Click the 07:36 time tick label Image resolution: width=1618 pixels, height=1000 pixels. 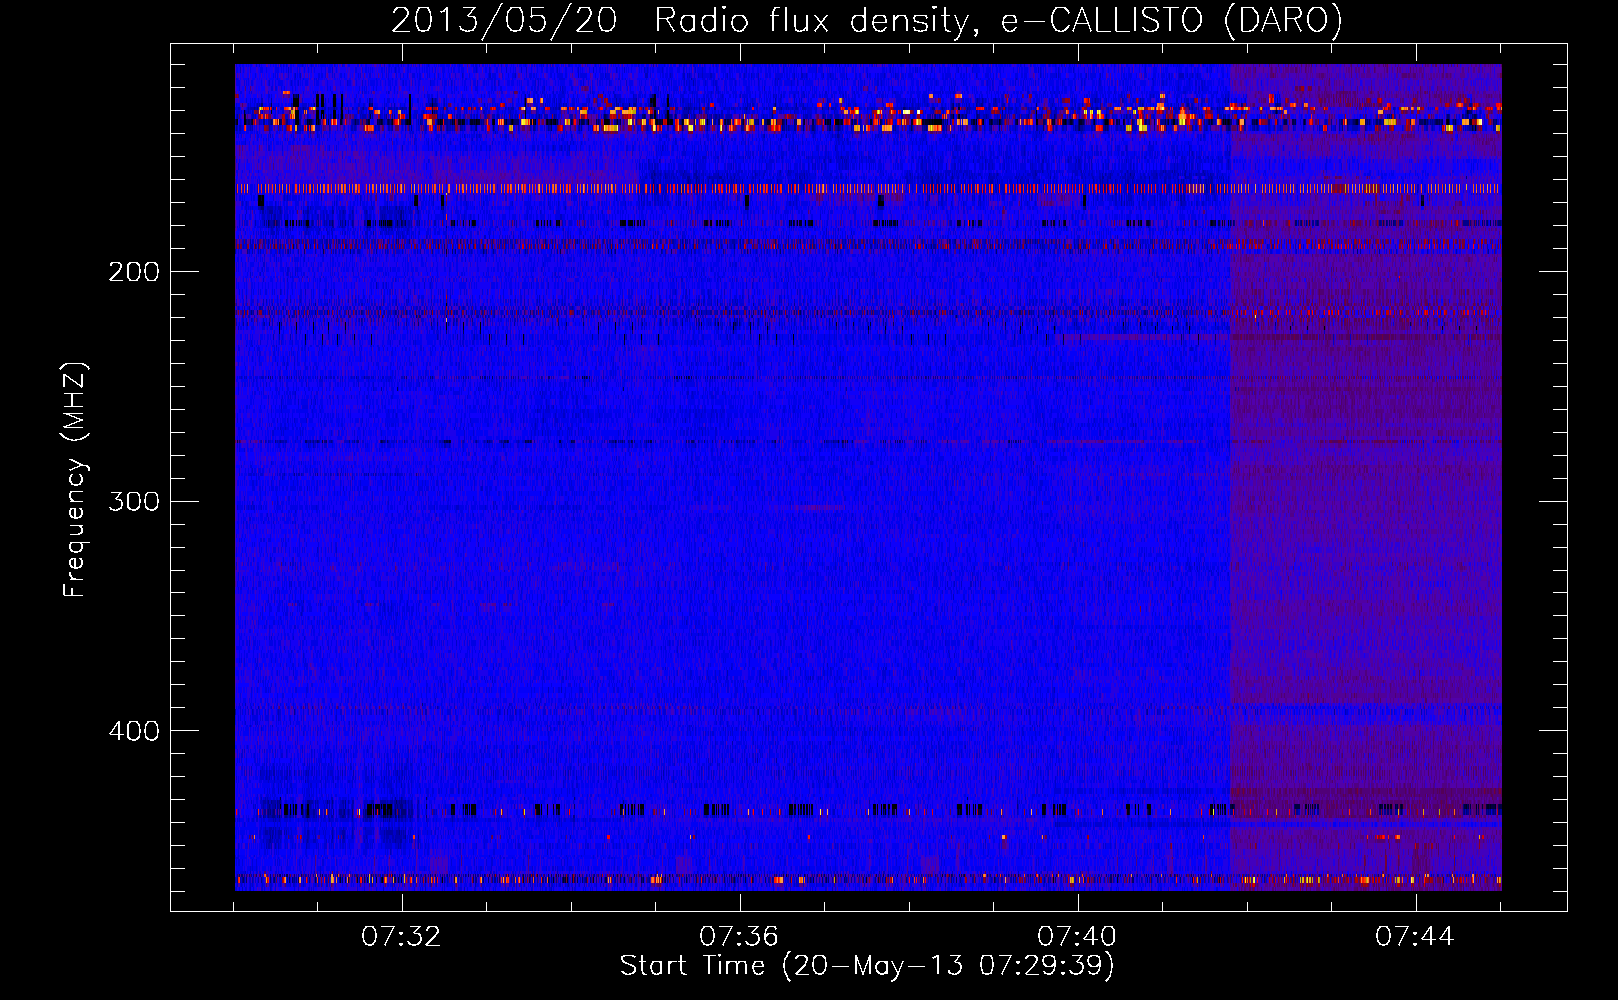[739, 936]
